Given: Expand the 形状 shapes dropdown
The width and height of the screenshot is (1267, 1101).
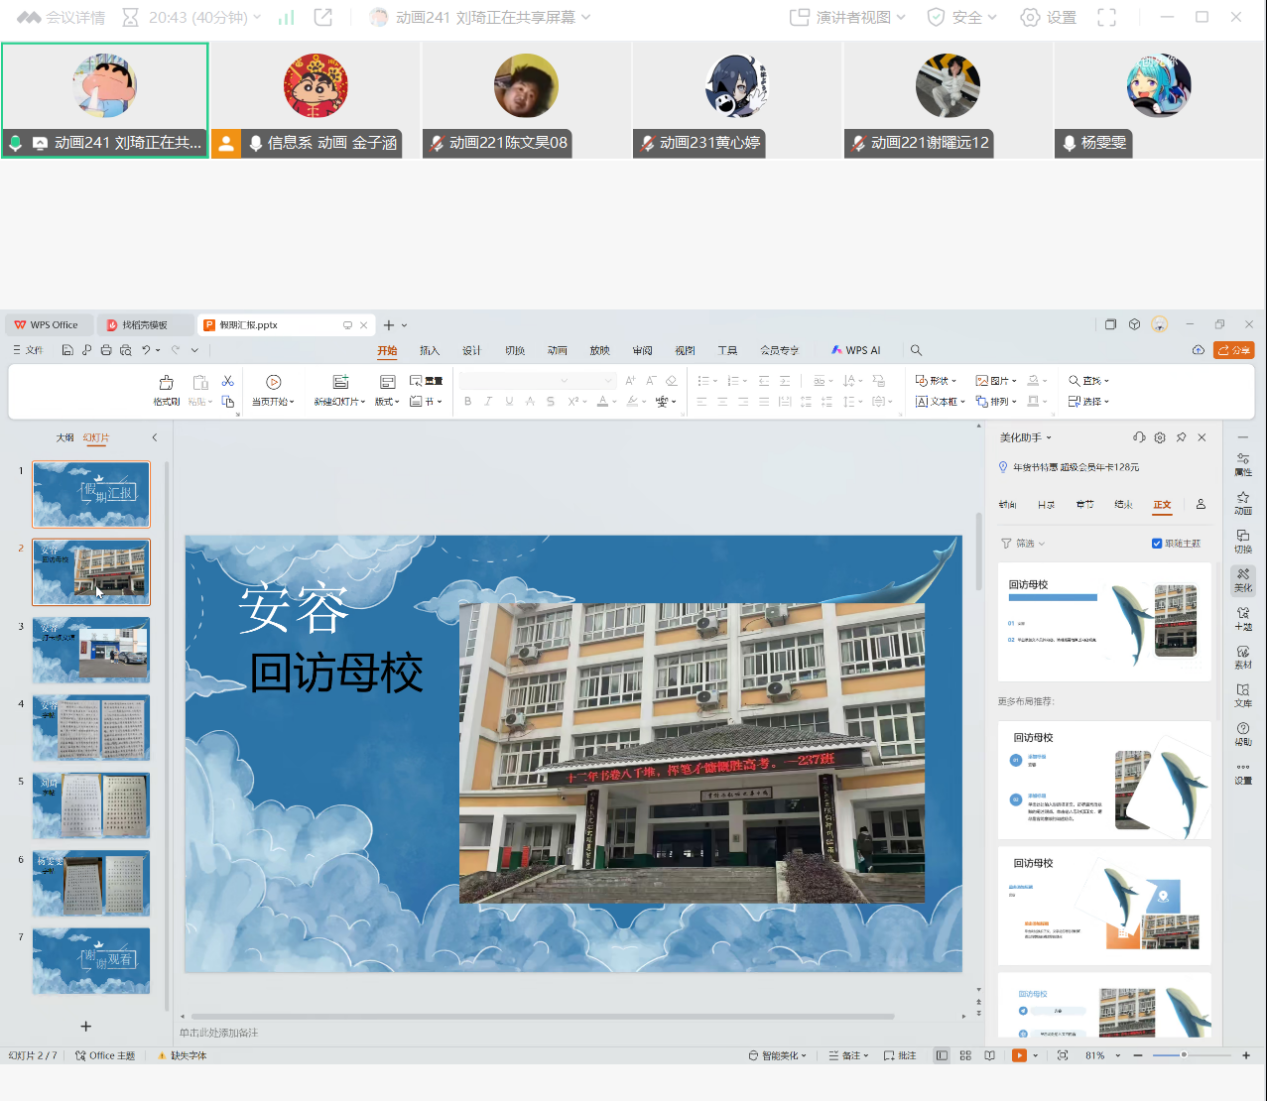Looking at the screenshot, I should [937, 380].
